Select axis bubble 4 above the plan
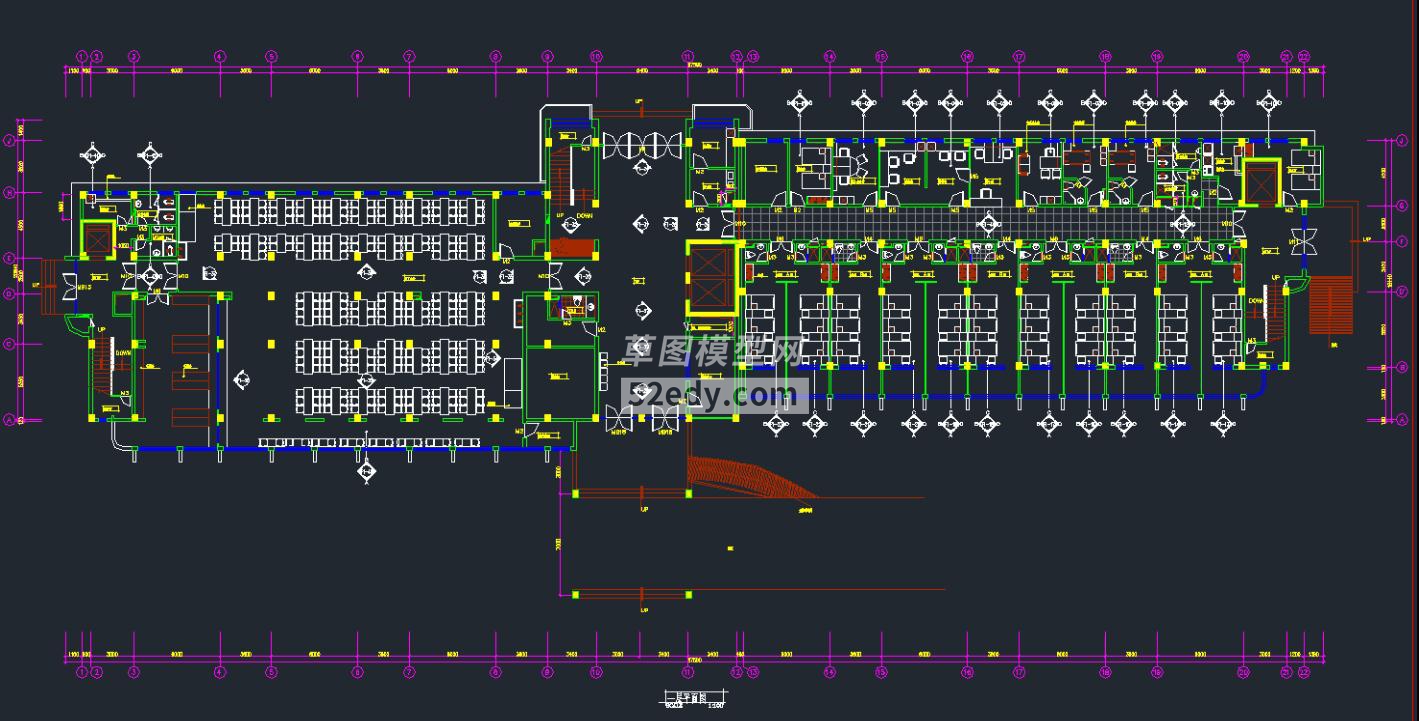This screenshot has height=721, width=1419. click(220, 57)
